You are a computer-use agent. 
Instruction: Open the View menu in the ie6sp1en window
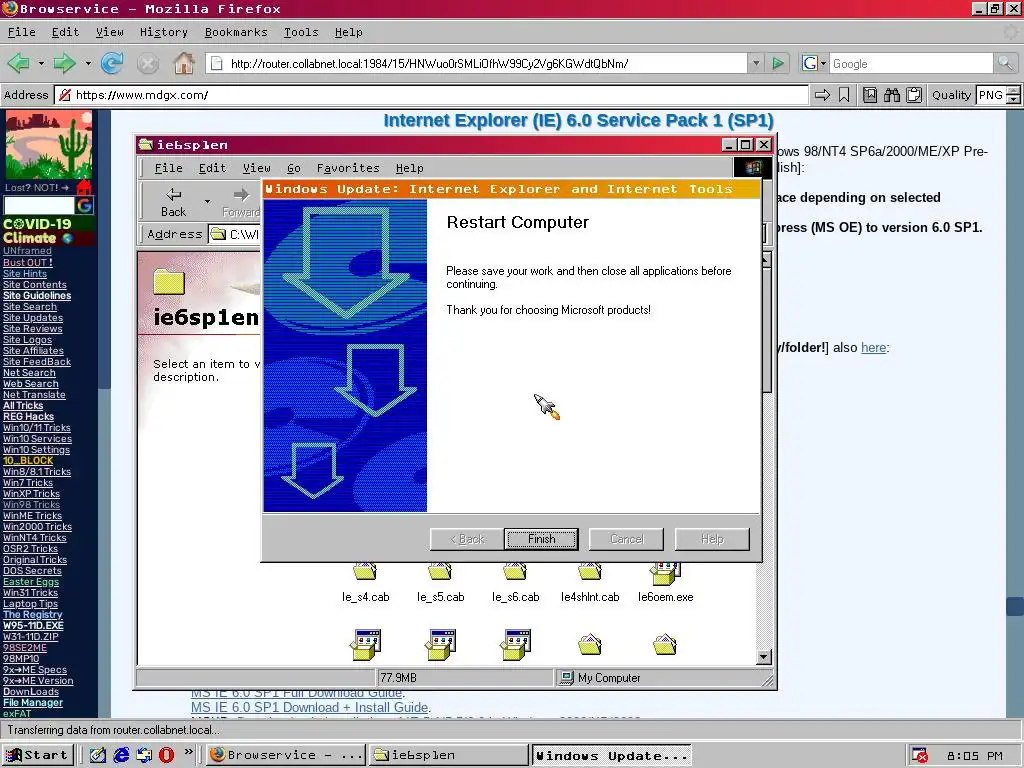(257, 168)
